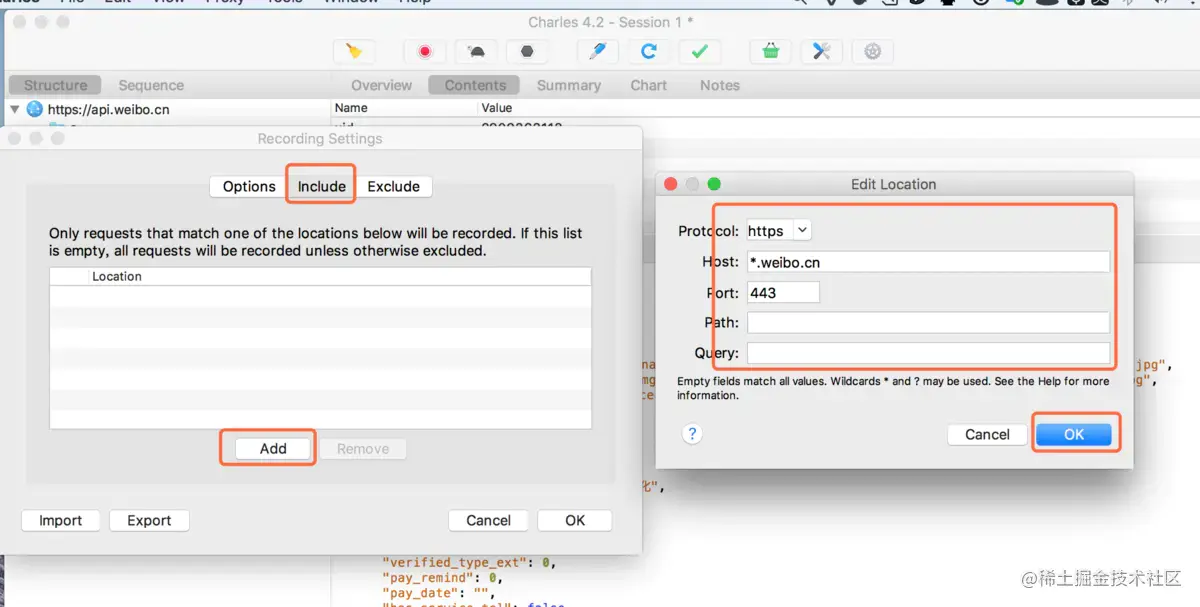The width and height of the screenshot is (1200, 607).
Task: Select the Options tab in Recording Settings
Action: click(x=249, y=186)
